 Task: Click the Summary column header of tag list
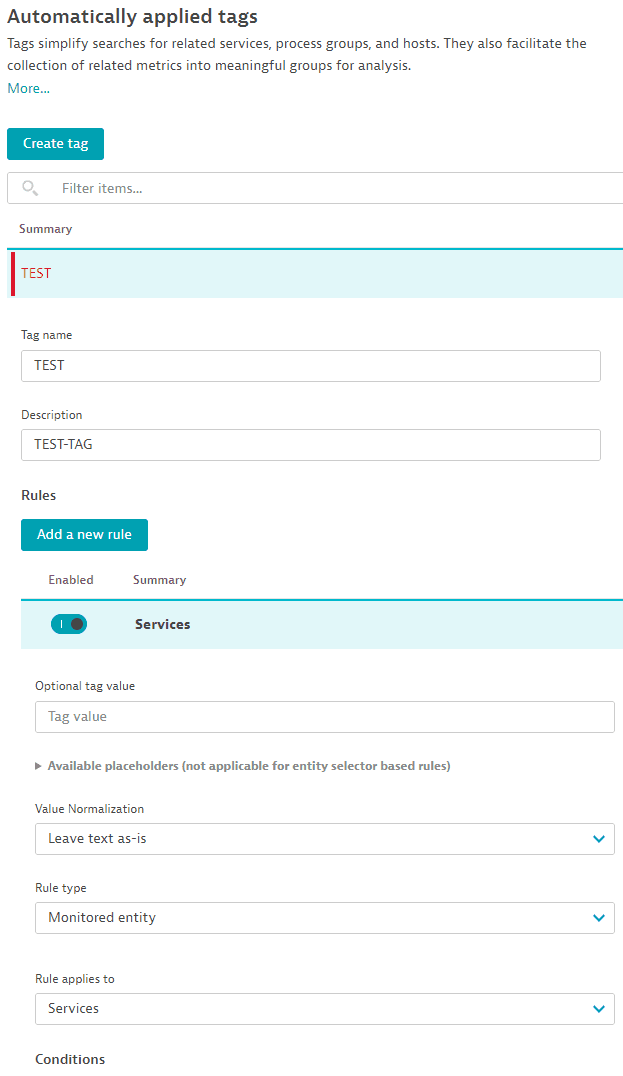click(45, 229)
